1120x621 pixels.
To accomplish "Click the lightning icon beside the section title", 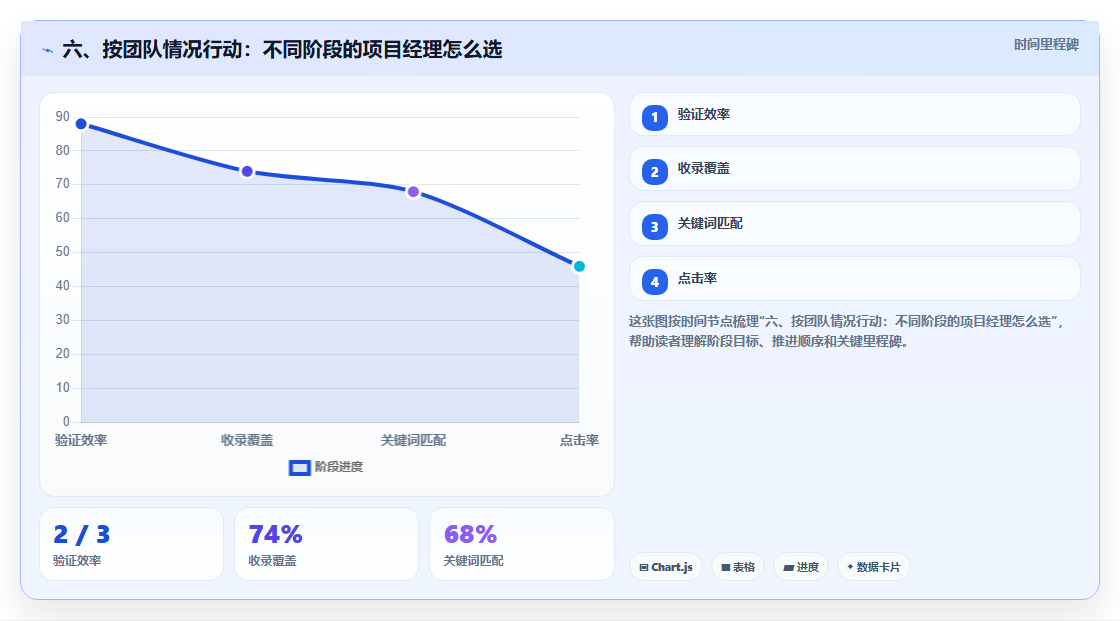I will (48, 50).
